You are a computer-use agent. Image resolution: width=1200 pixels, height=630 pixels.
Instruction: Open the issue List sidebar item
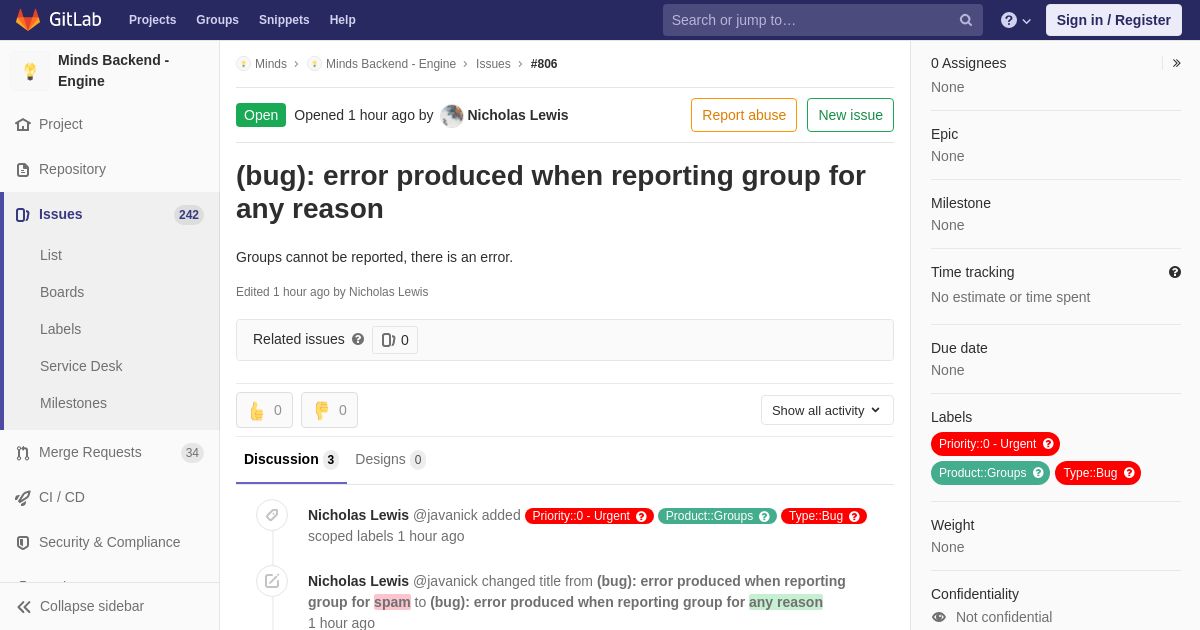pyautogui.click(x=51, y=255)
